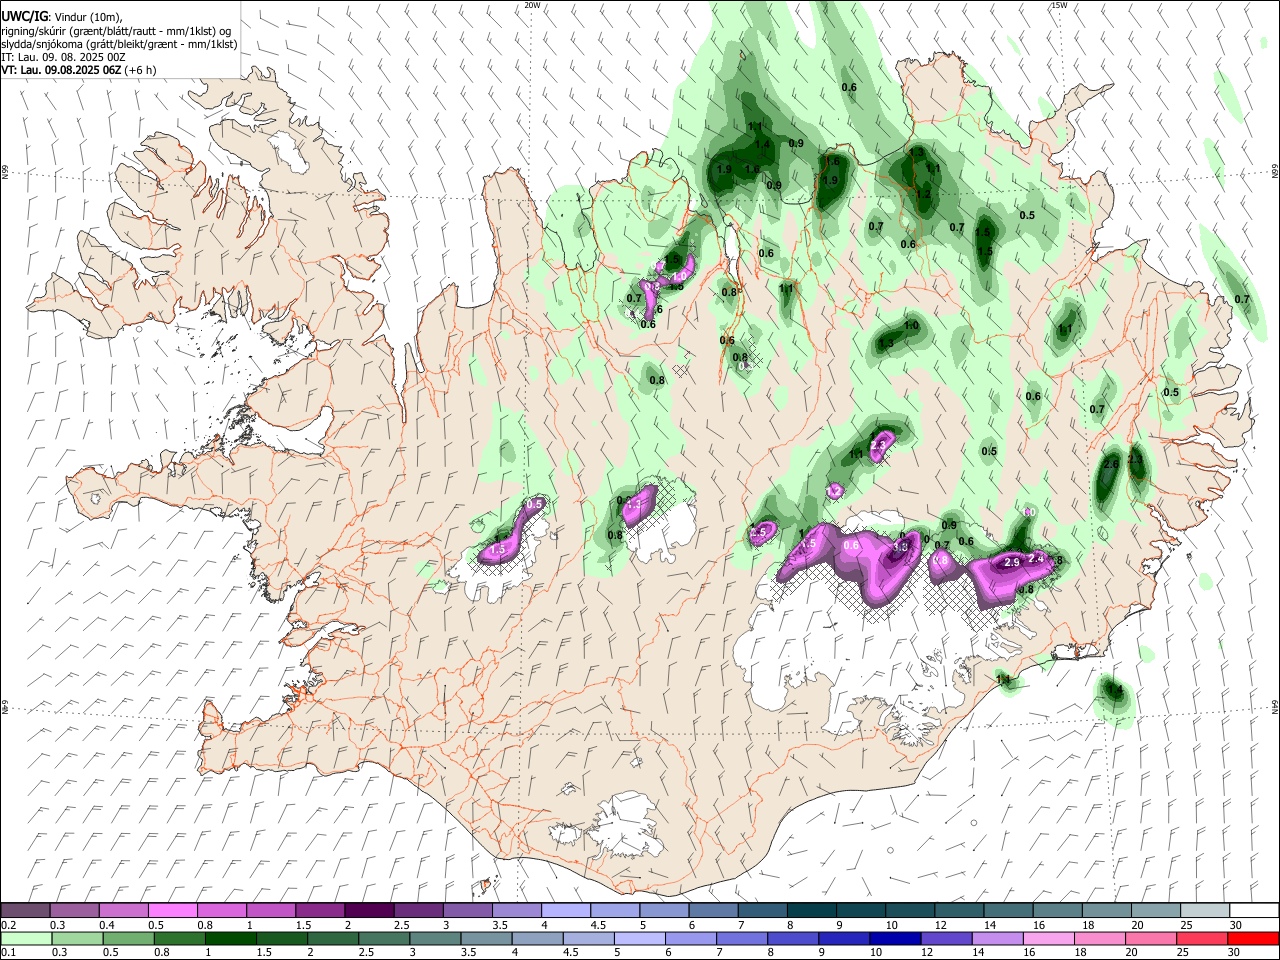Click the lower scale's 1 darkest green swatch
This screenshot has width=1280, height=960.
[x=230, y=939]
